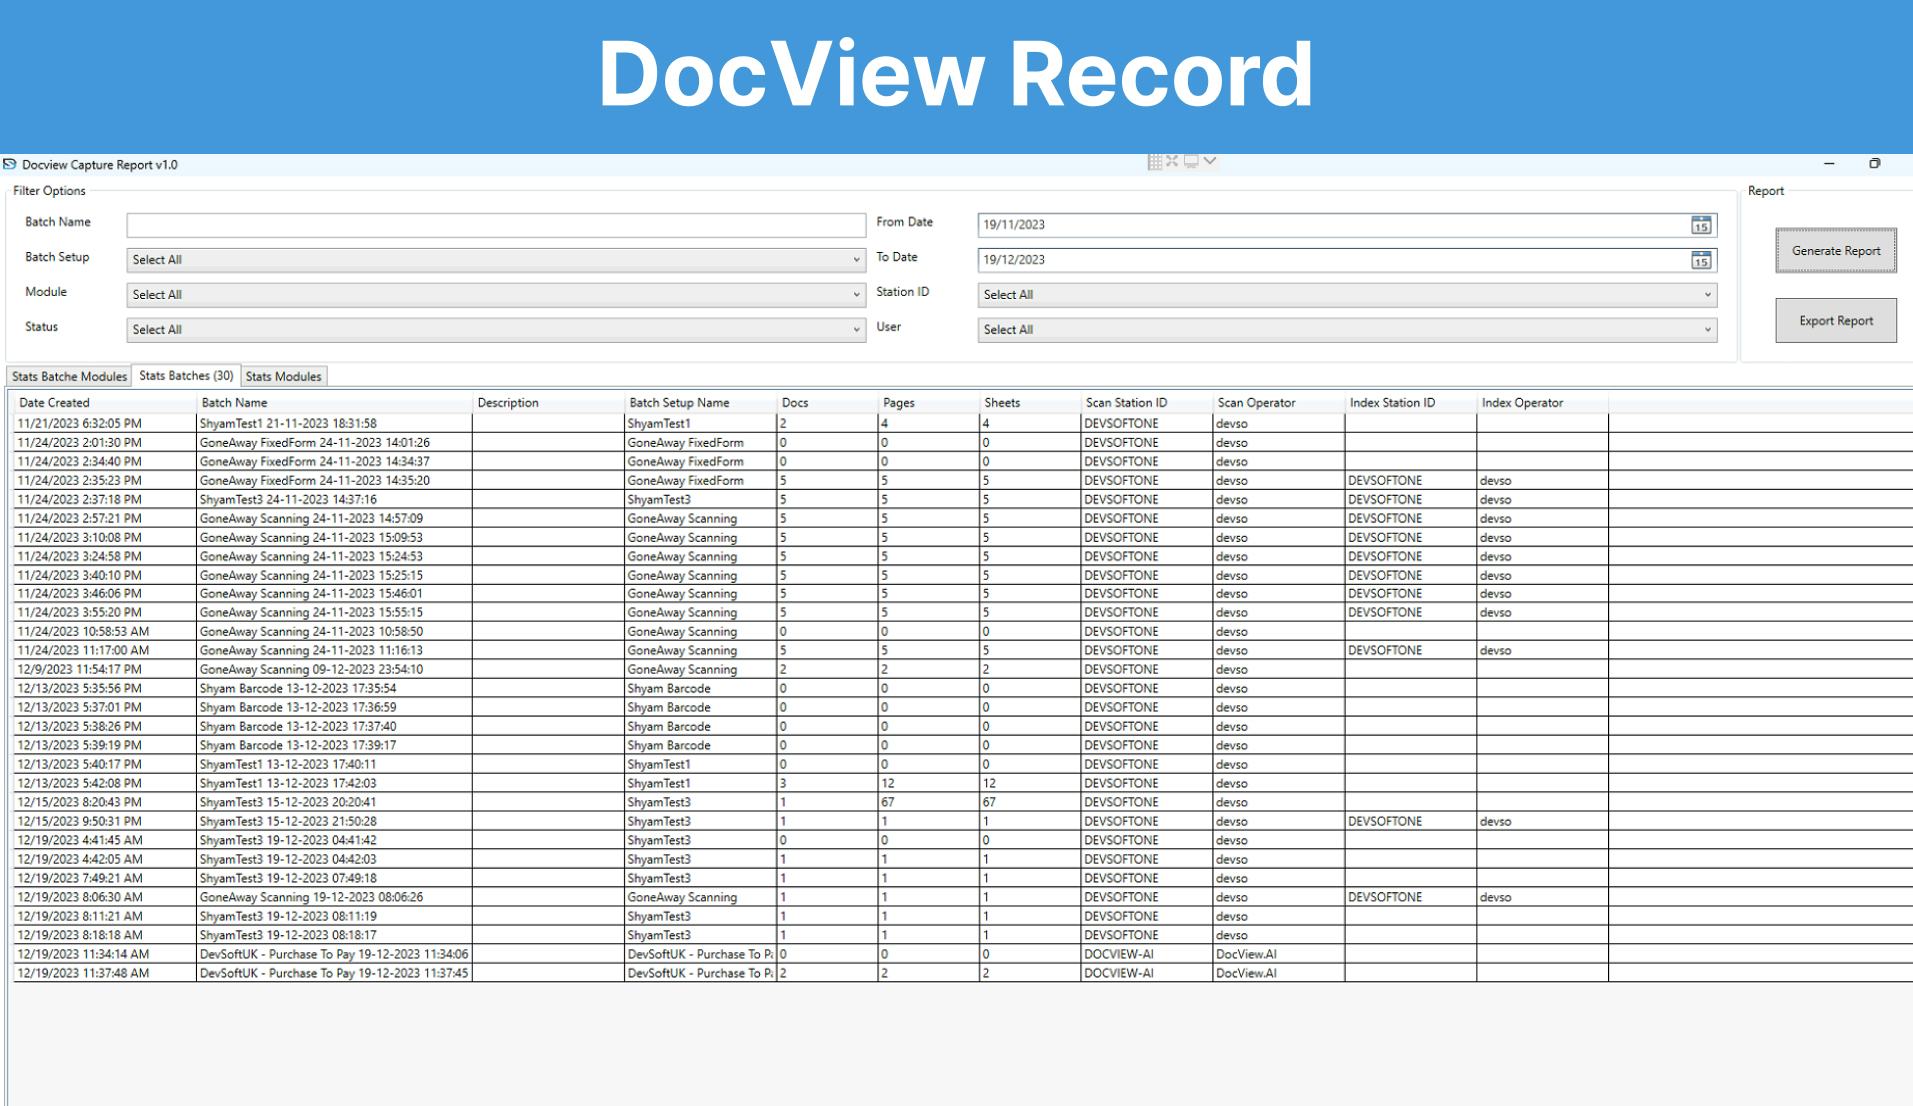Open the Batch Setup dropdown

coord(857,259)
